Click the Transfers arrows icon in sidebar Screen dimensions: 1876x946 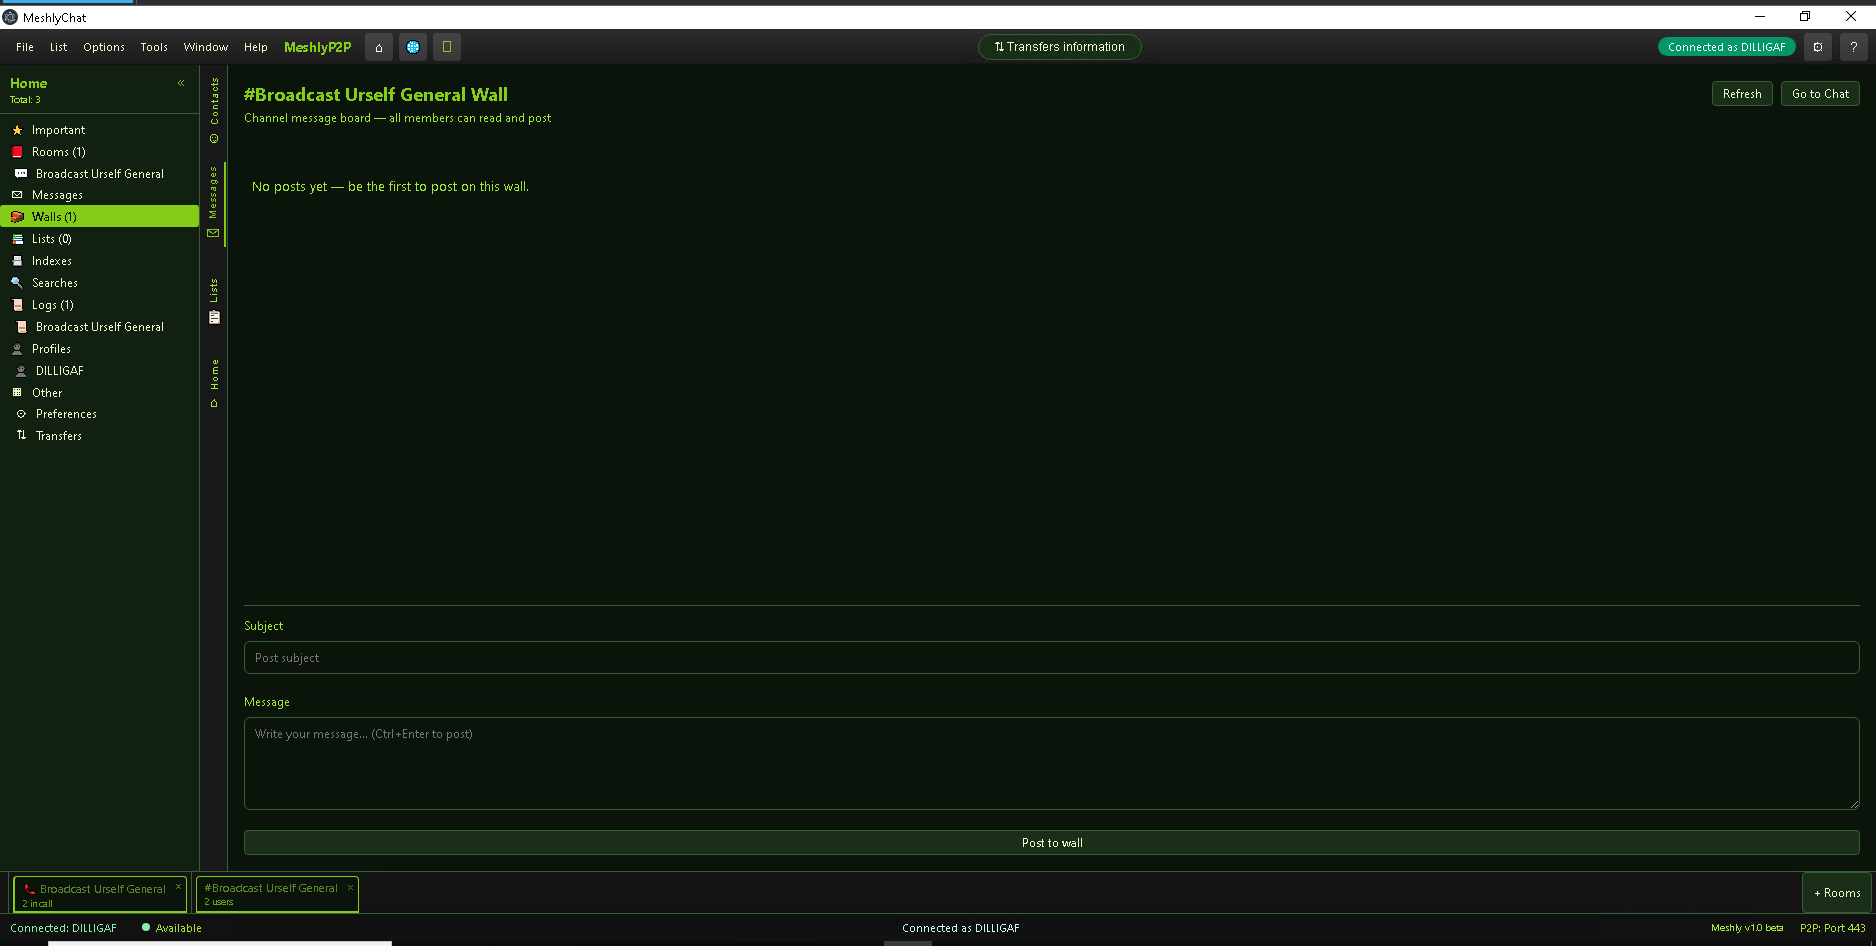click(21, 436)
